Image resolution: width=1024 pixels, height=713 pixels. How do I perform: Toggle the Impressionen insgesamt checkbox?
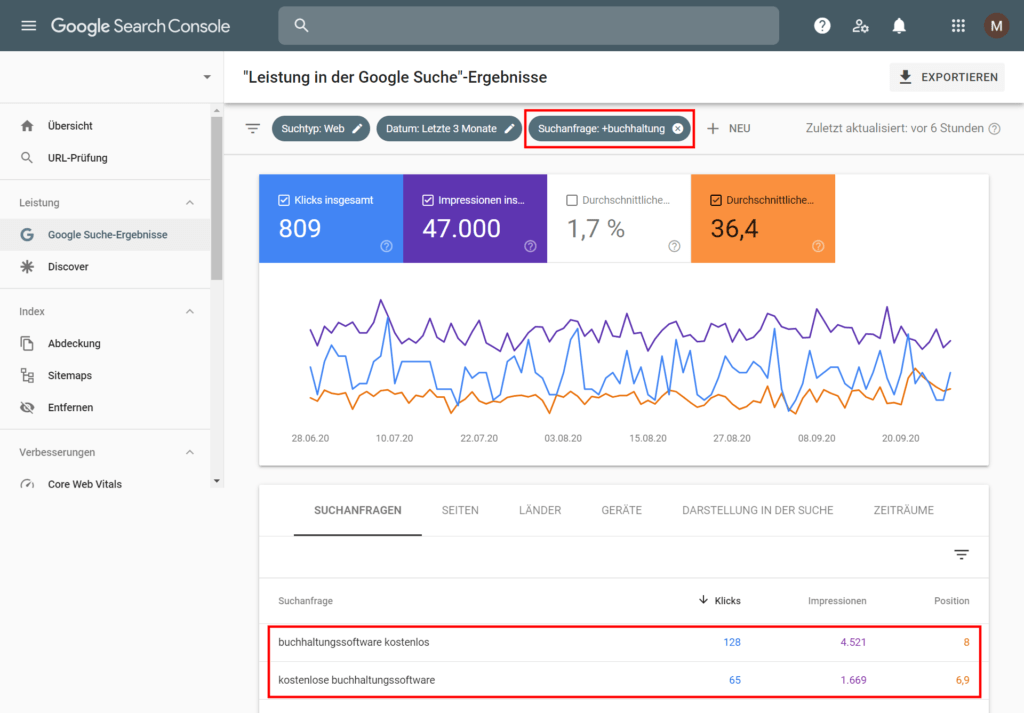pyautogui.click(x=428, y=200)
